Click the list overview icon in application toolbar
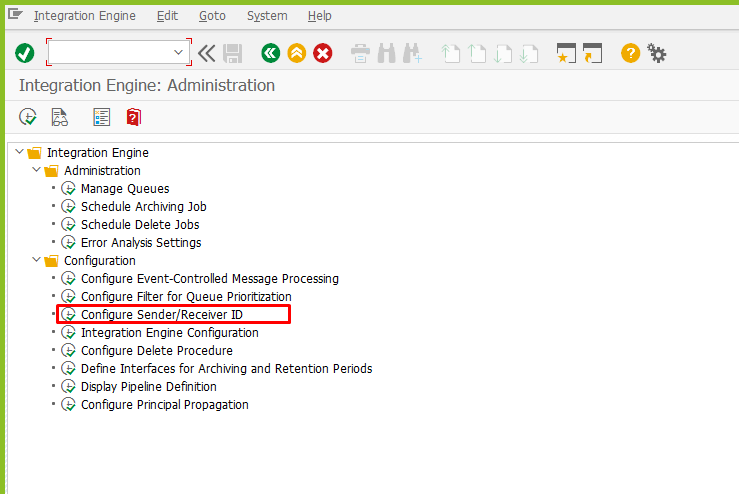 [x=101, y=117]
